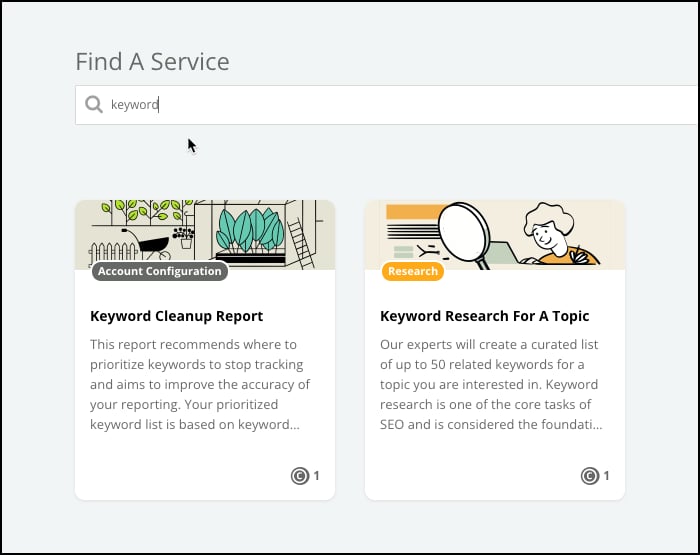This screenshot has height=555, width=700.
Task: Open the Keyword Cleanup Report card title
Action: click(x=176, y=316)
